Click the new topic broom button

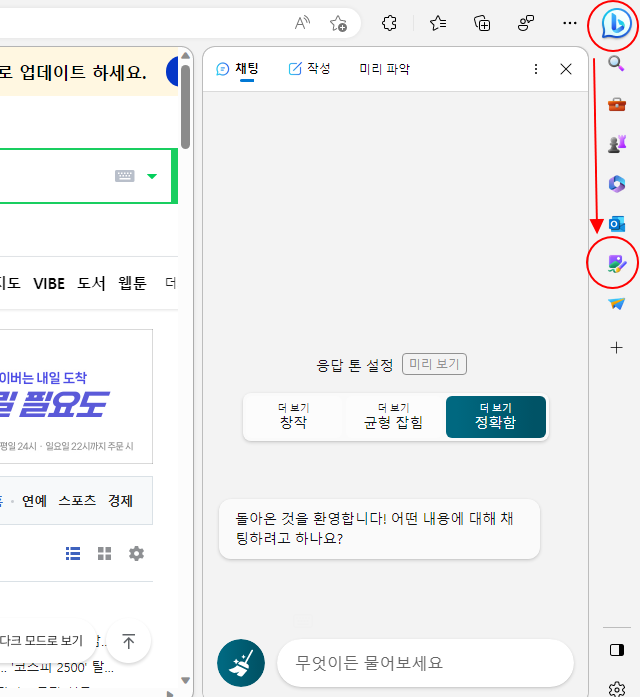coord(241,663)
